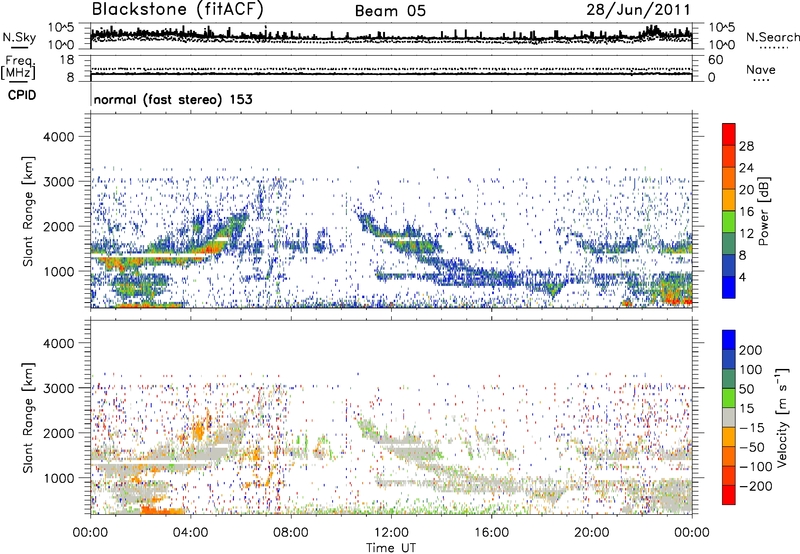Click the "Blackstone (fitACF)" plot title
Viewport: 800px width, 554px height.
177,9
